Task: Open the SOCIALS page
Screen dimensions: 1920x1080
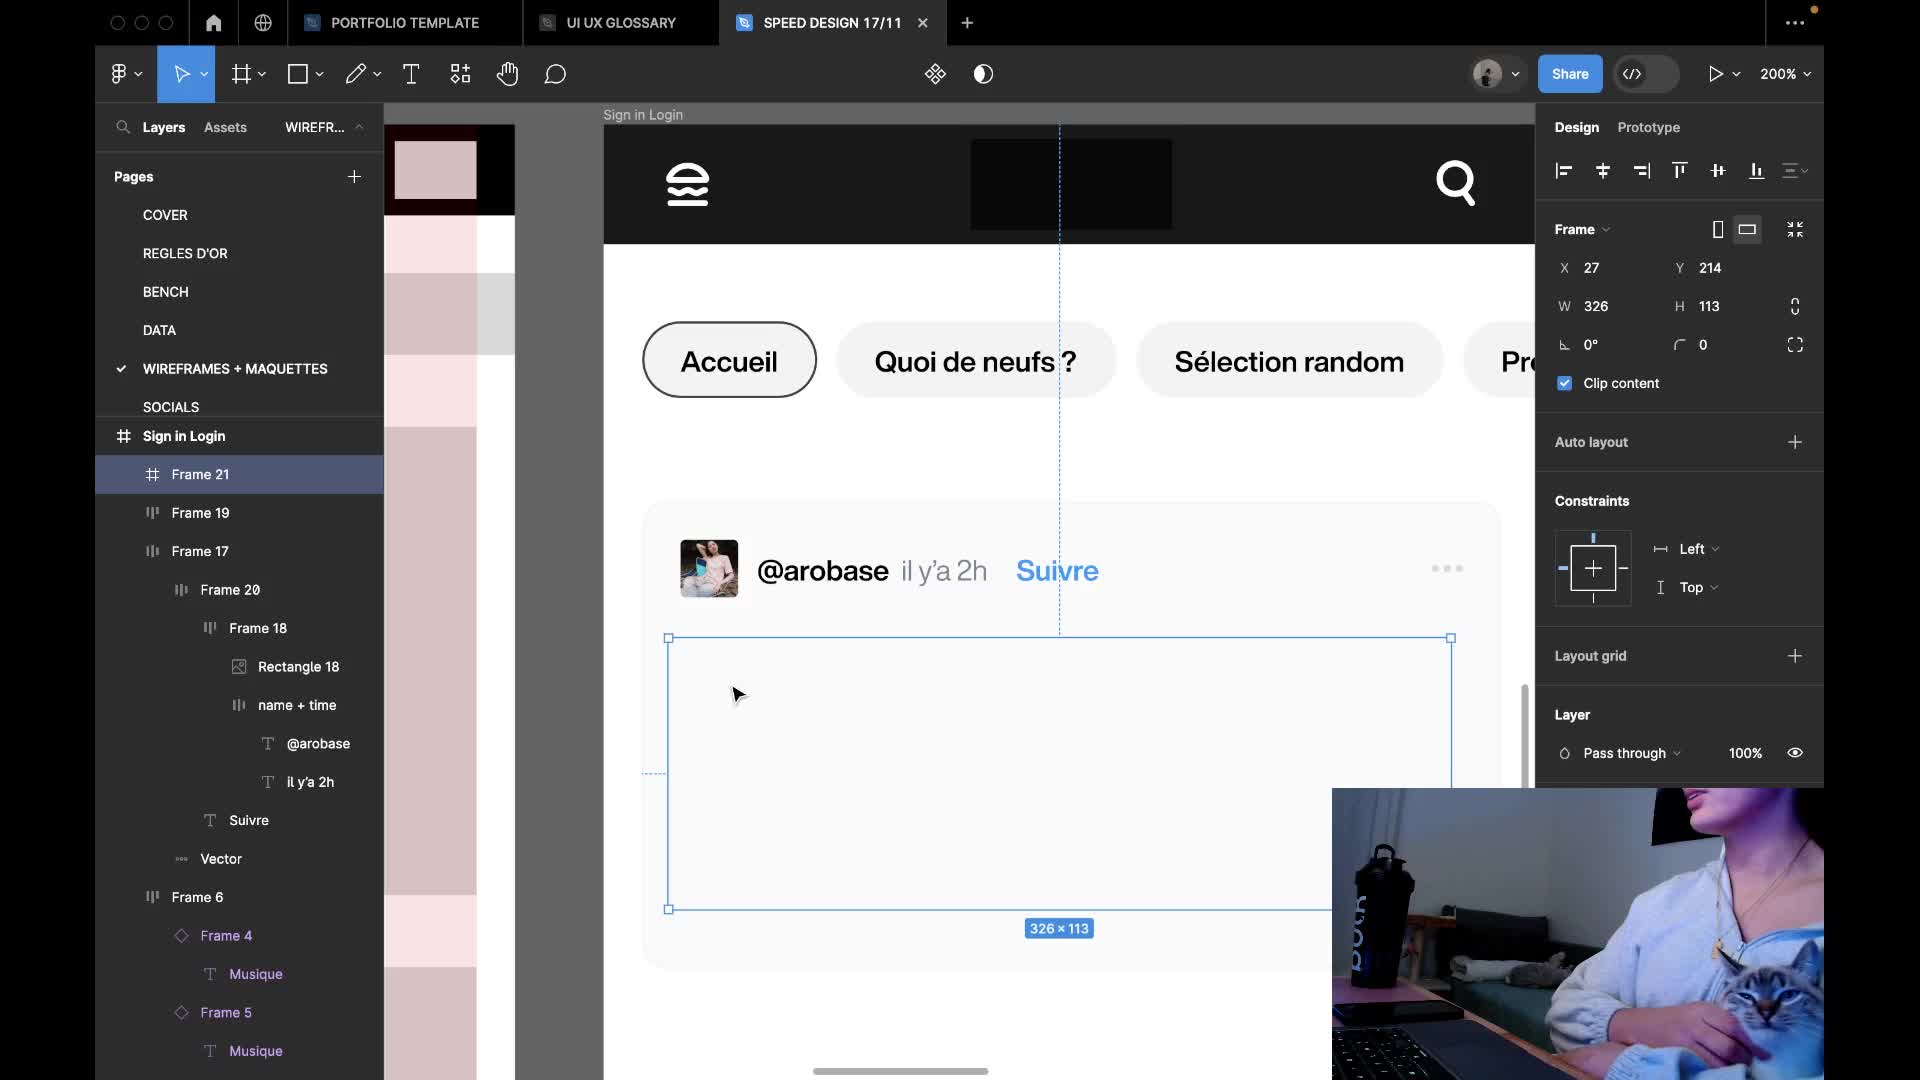Action: pos(171,407)
